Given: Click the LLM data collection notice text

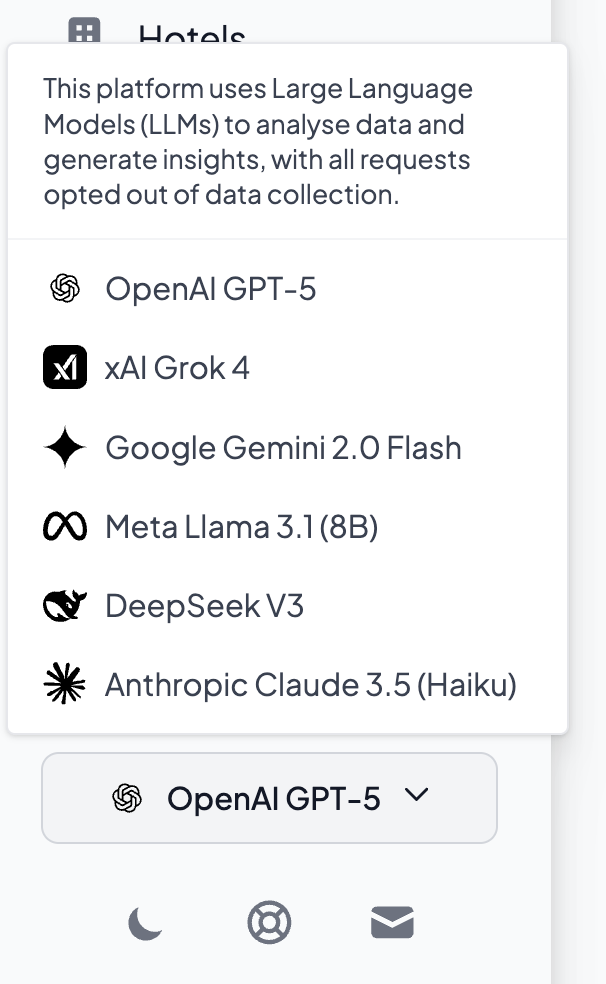Looking at the screenshot, I should (257, 141).
